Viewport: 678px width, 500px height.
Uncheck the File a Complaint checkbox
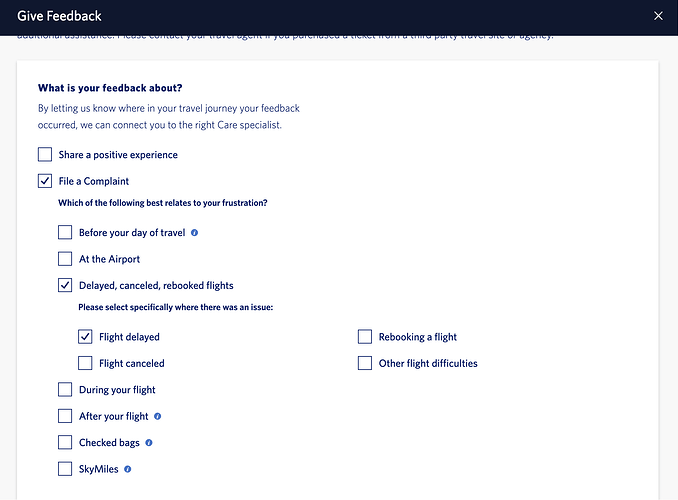point(45,181)
